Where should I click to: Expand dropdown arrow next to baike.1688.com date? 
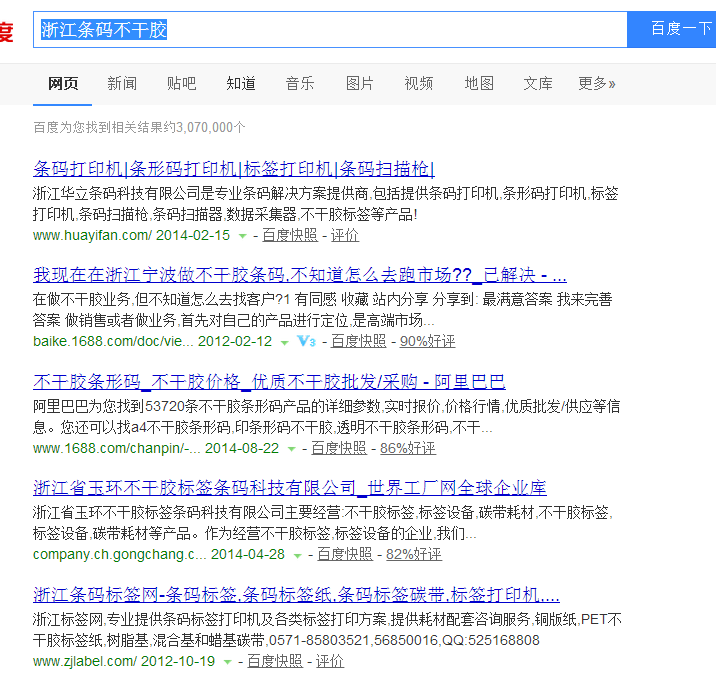tap(284, 343)
